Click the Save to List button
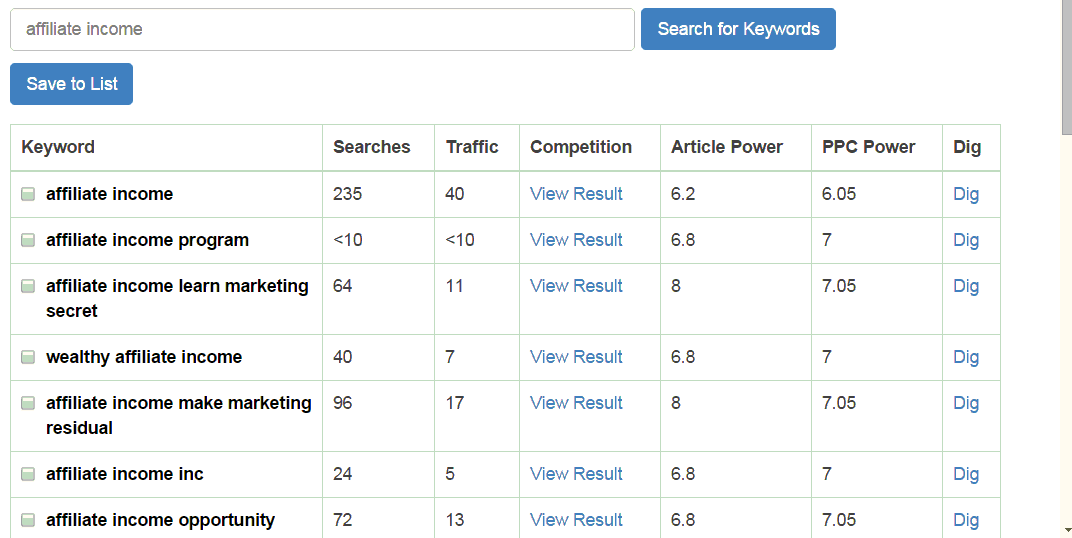The width and height of the screenshot is (1072, 538). (71, 83)
